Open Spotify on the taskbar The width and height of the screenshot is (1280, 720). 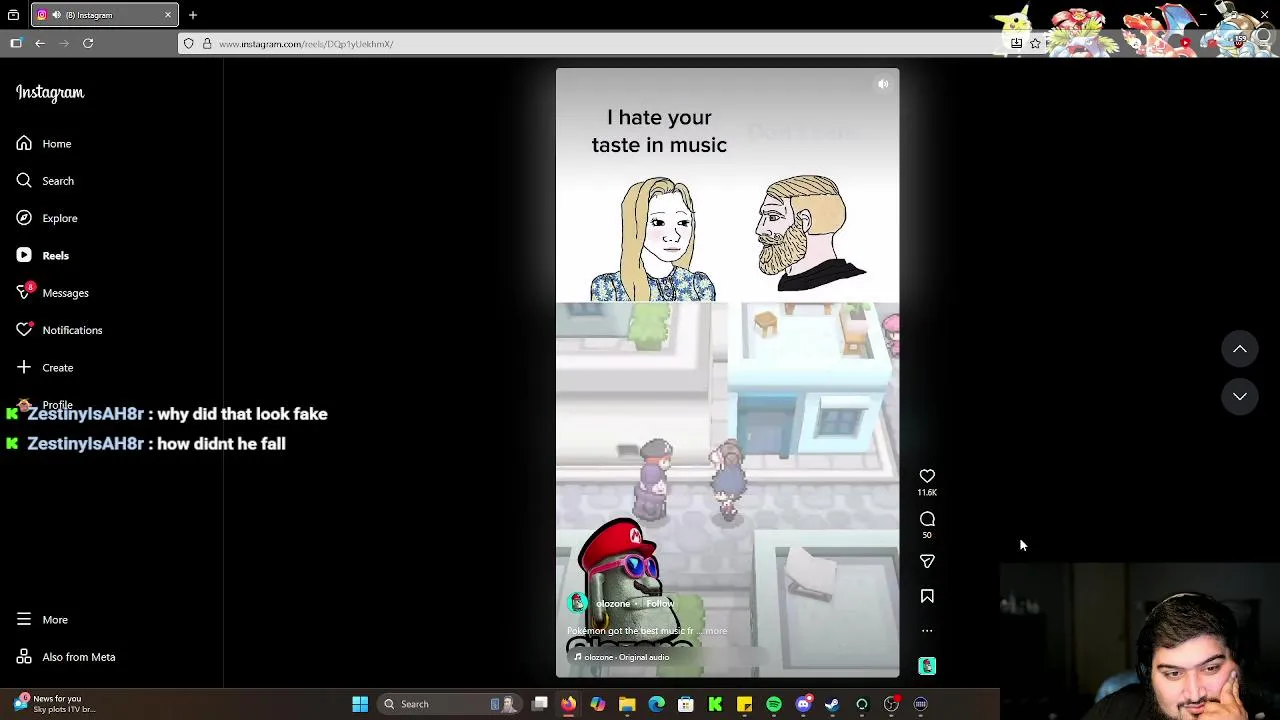click(x=774, y=704)
